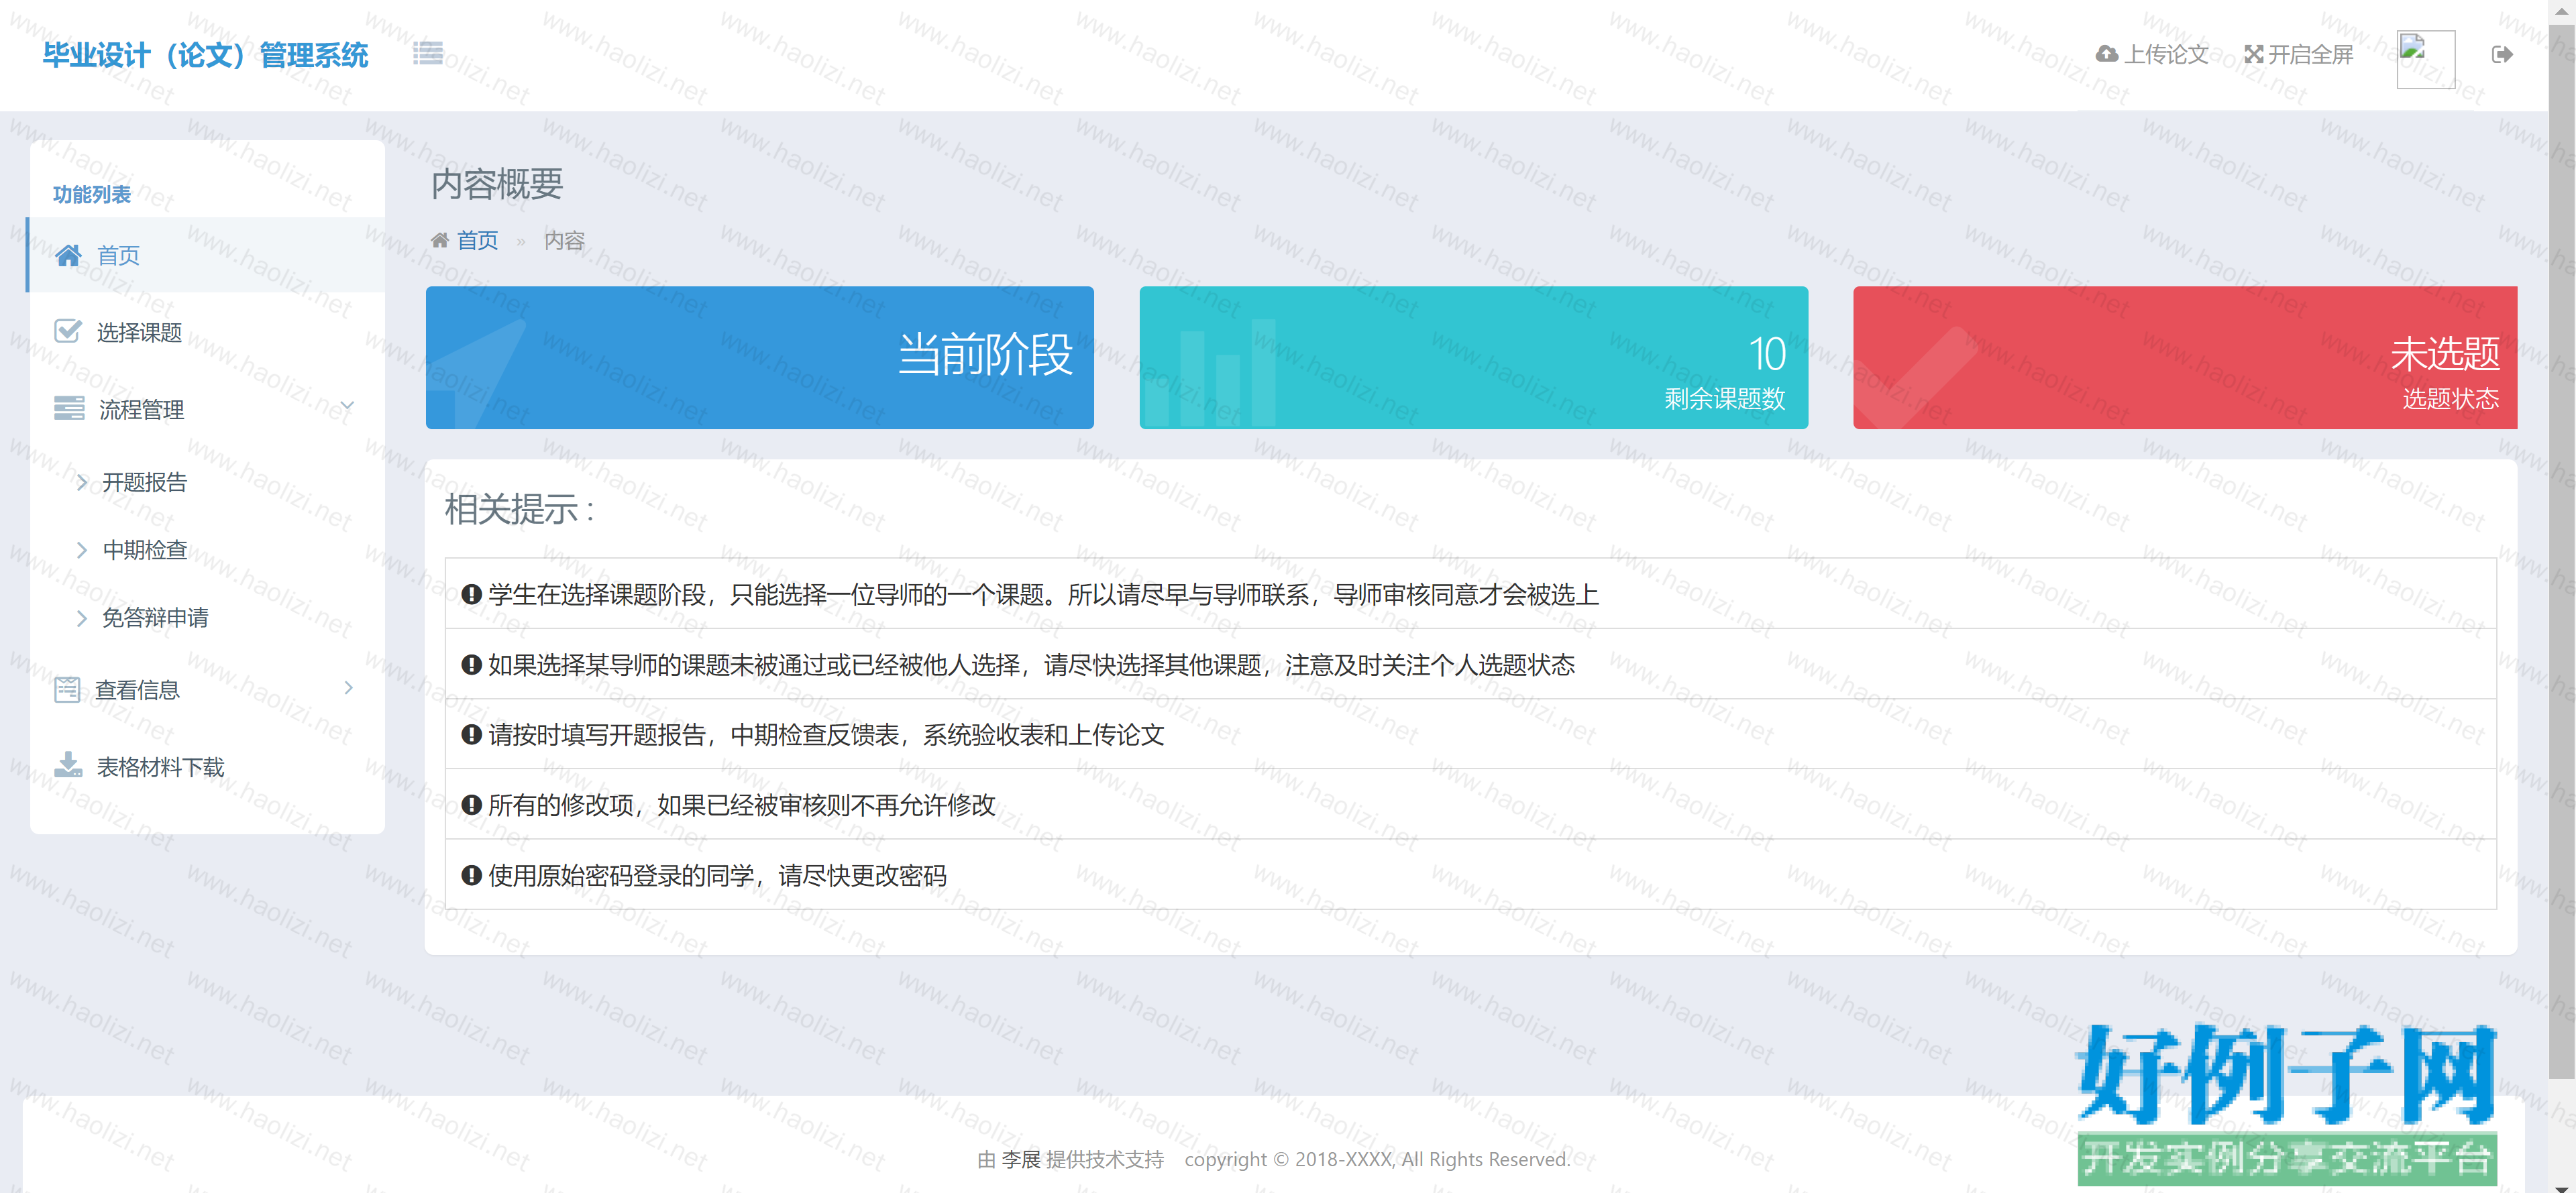Click the 查看信息 list icon
Screen dimensions: 2576x1193
pos(67,690)
